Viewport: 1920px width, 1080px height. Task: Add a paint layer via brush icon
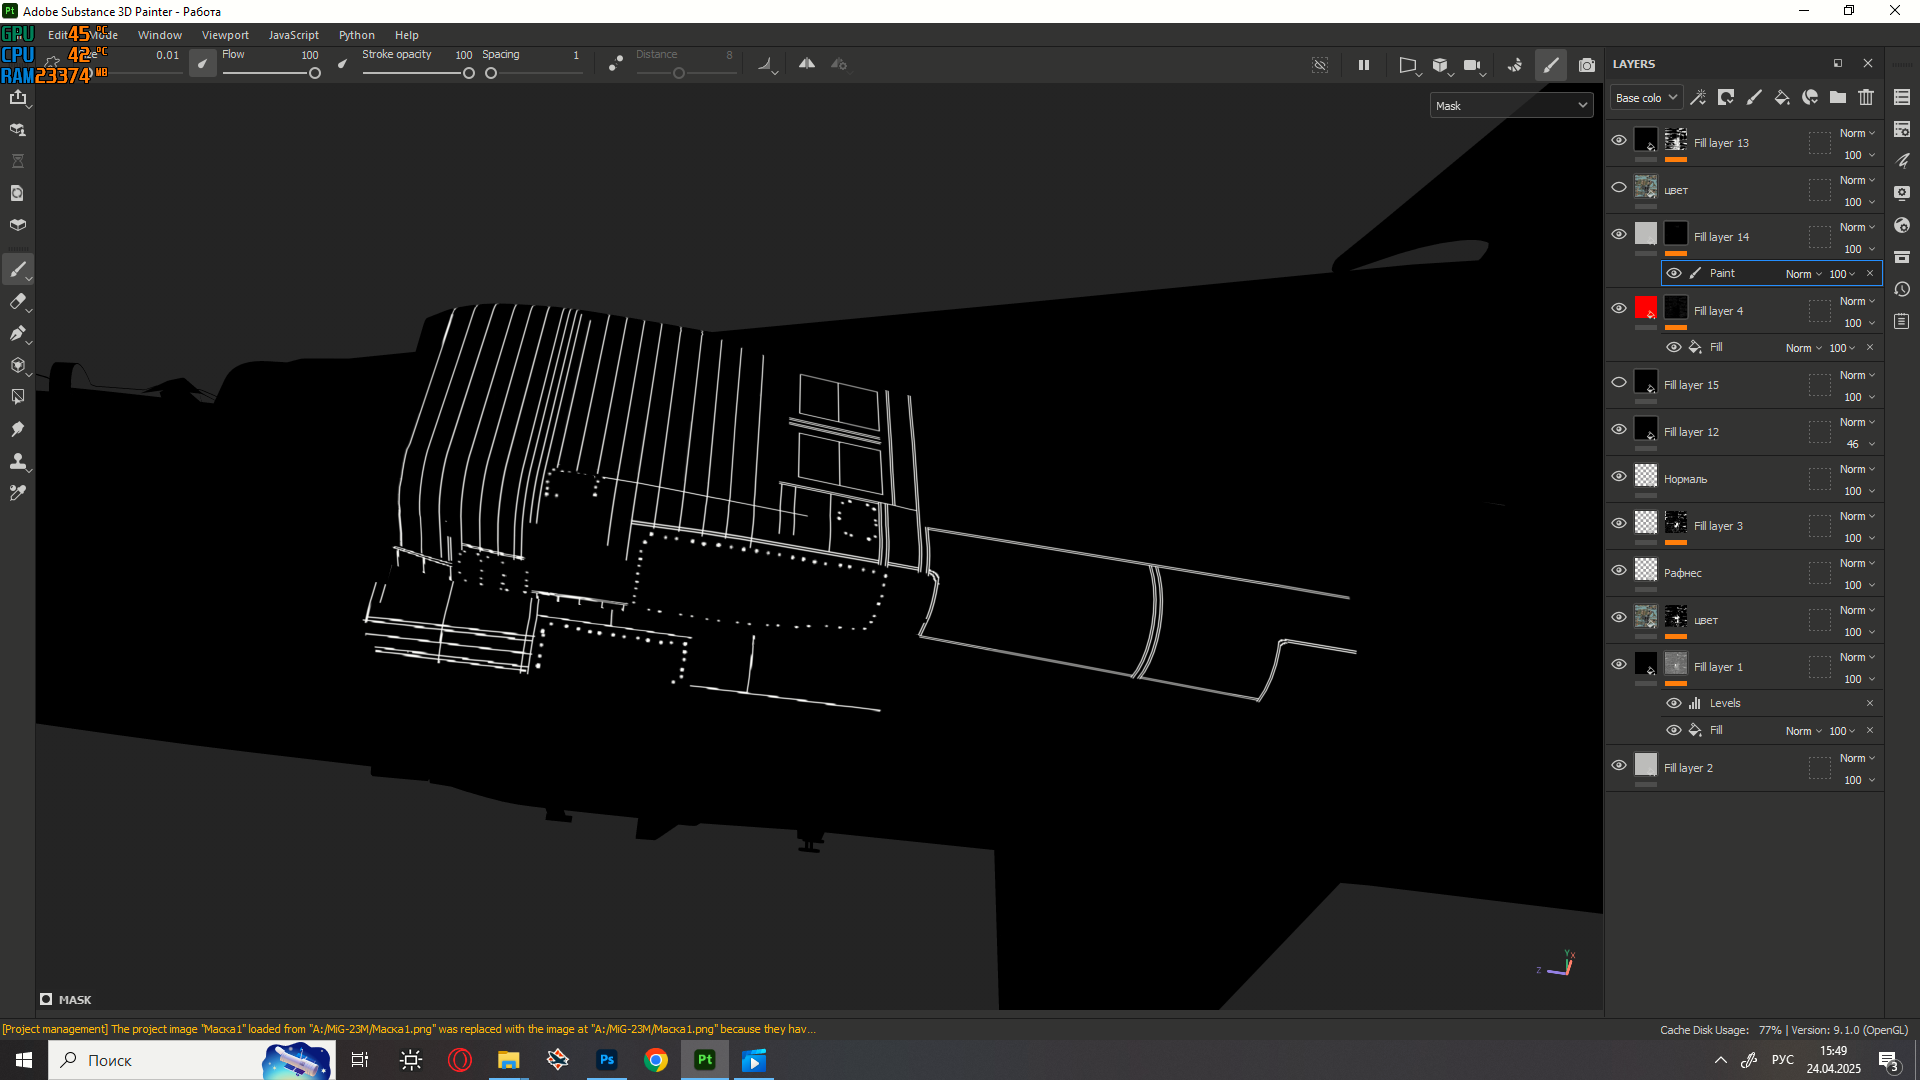pyautogui.click(x=1754, y=97)
